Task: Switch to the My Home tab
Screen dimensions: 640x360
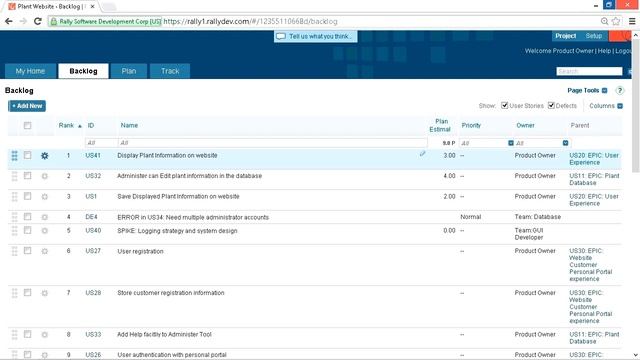Action: click(x=30, y=71)
